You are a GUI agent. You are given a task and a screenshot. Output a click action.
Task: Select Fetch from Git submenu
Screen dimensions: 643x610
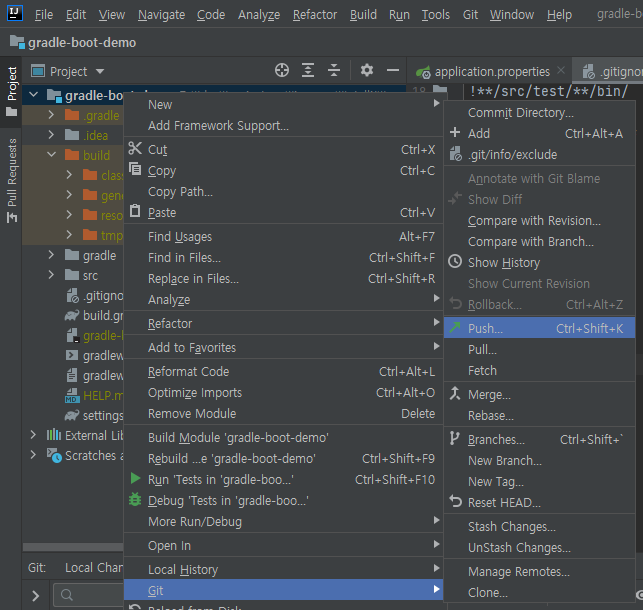(x=539, y=370)
